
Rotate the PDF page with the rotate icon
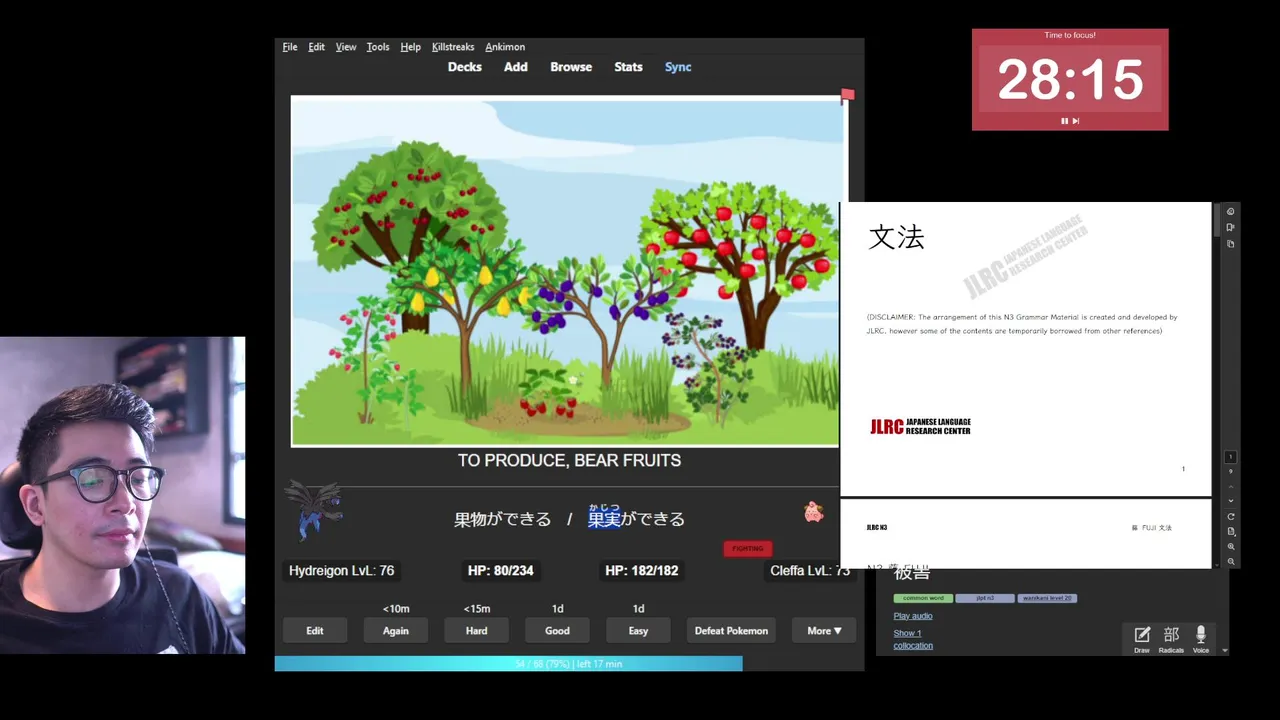tap(1231, 517)
